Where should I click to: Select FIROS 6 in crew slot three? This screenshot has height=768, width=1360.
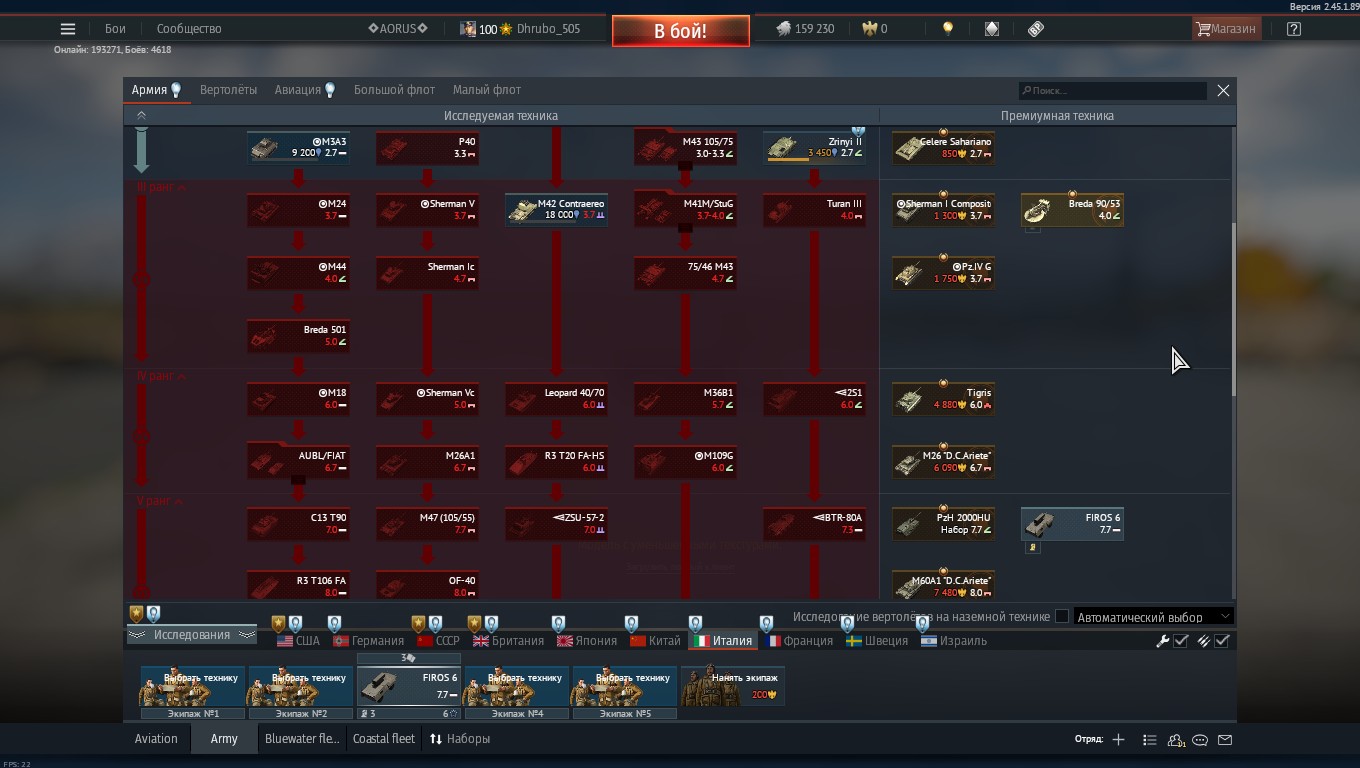[409, 687]
